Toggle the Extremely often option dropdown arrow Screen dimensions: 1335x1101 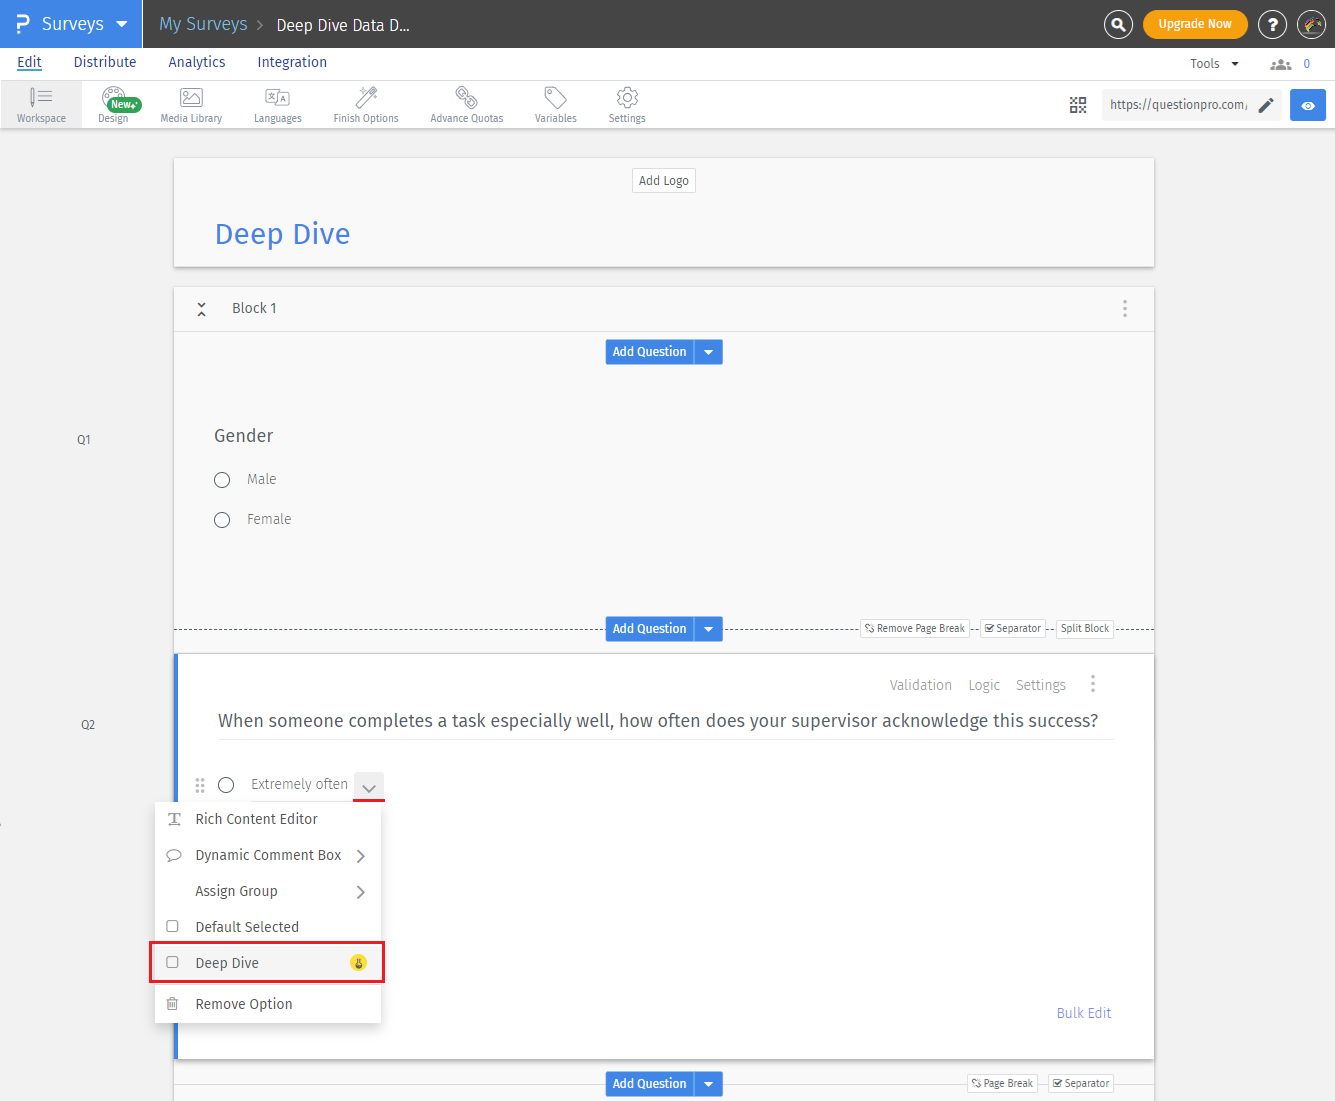369,787
